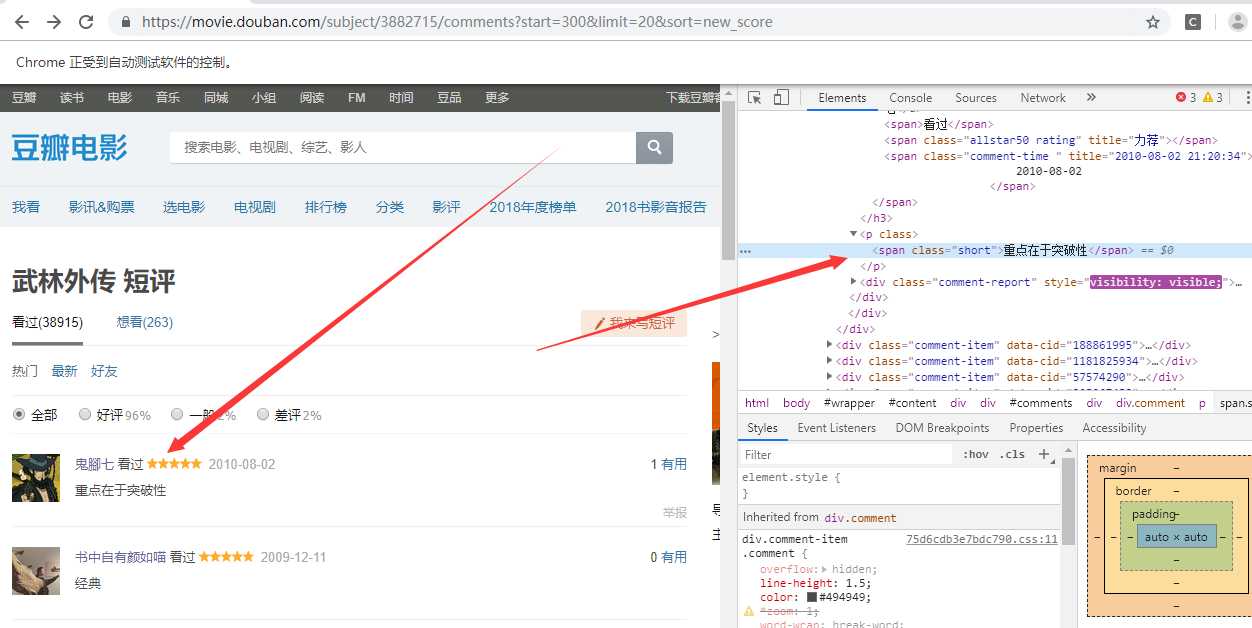The width and height of the screenshot is (1252, 628).
Task: Select the Elements tab
Action: click(842, 97)
